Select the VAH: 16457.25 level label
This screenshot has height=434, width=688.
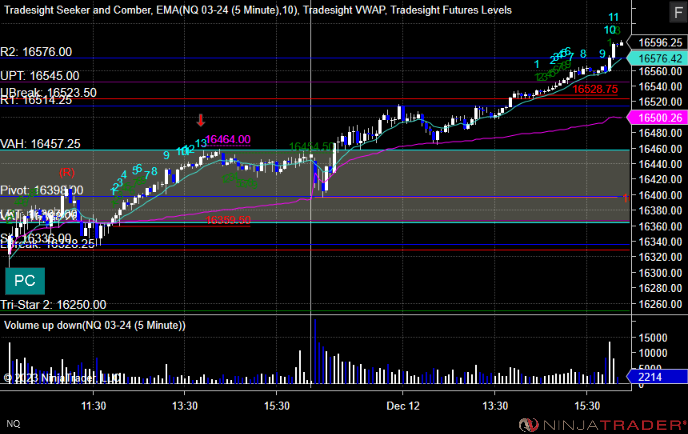(40, 144)
